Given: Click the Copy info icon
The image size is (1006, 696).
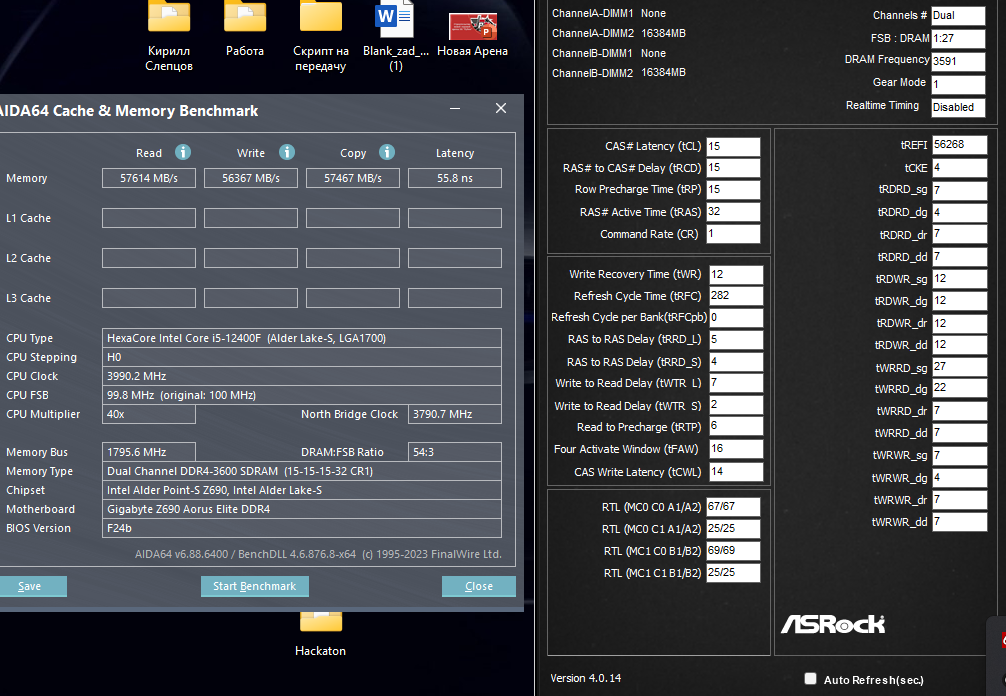Looking at the screenshot, I should point(387,152).
